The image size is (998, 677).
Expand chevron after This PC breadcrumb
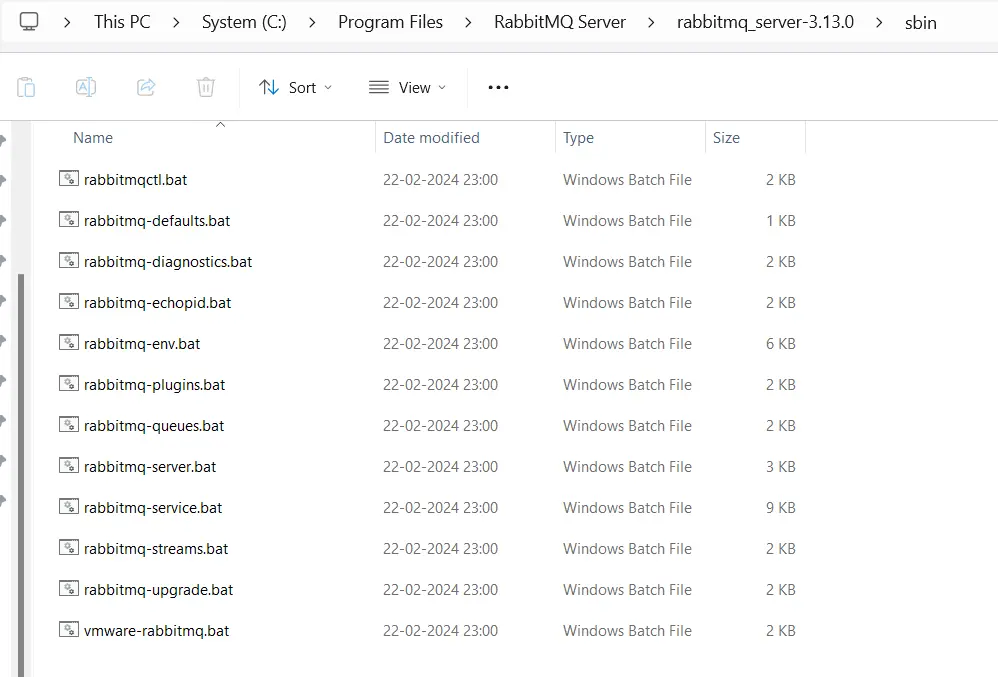(x=176, y=23)
